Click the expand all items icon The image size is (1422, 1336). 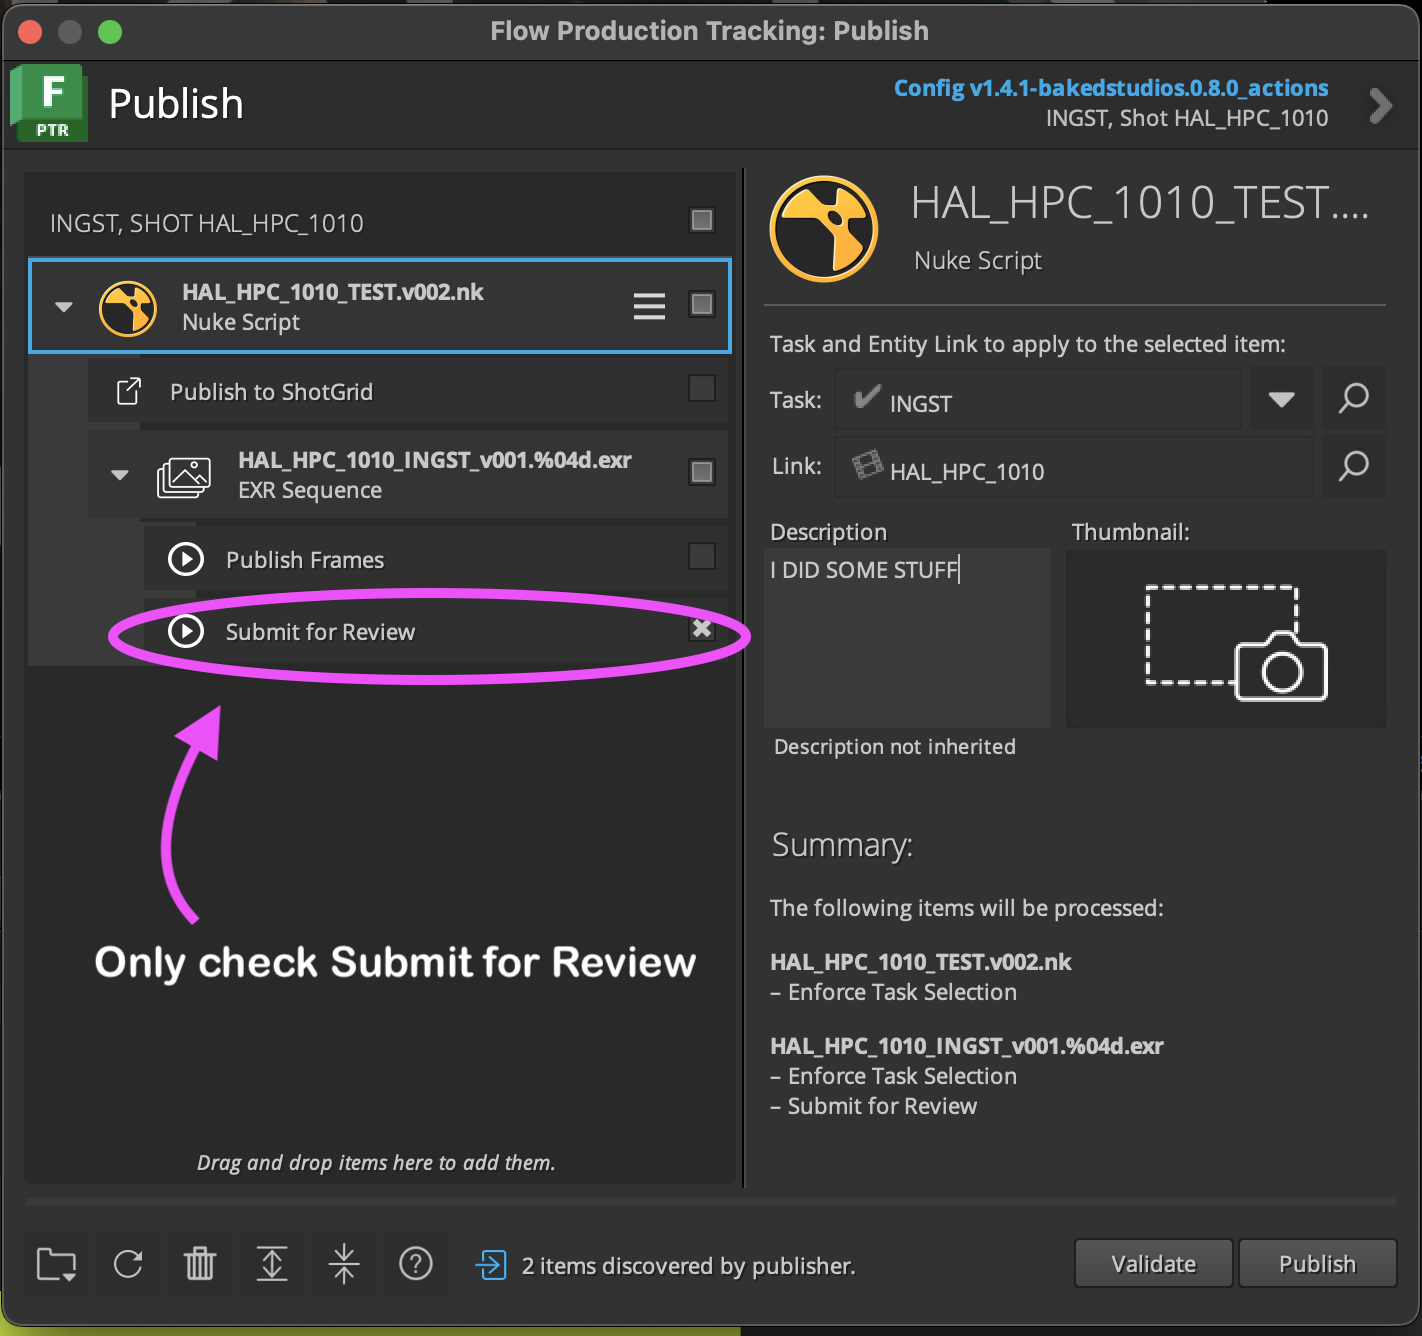tap(271, 1263)
